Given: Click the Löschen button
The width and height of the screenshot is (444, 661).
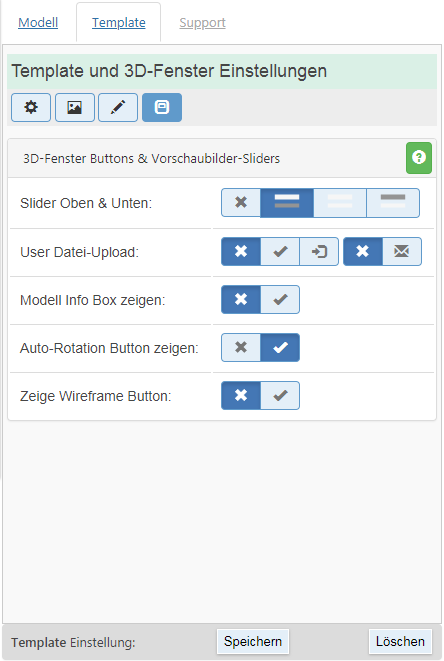Looking at the screenshot, I should [x=400, y=642].
